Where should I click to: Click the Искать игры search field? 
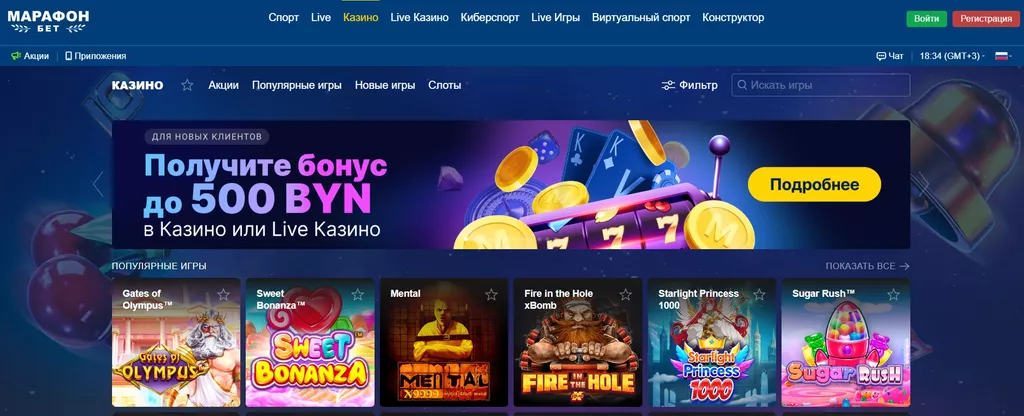(820, 85)
